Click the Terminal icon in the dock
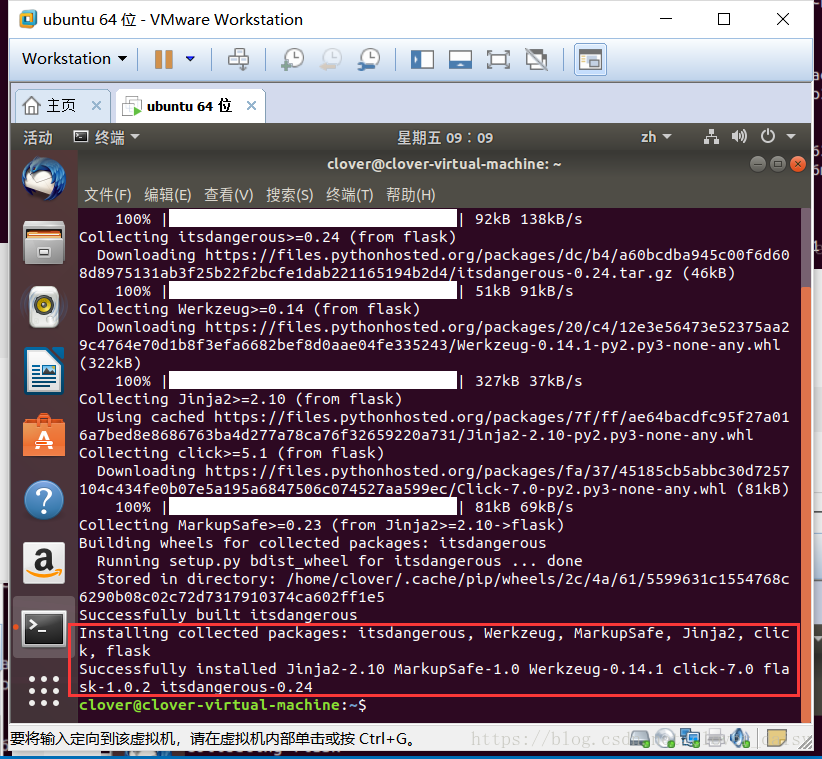The image size is (822, 759). tap(44, 627)
